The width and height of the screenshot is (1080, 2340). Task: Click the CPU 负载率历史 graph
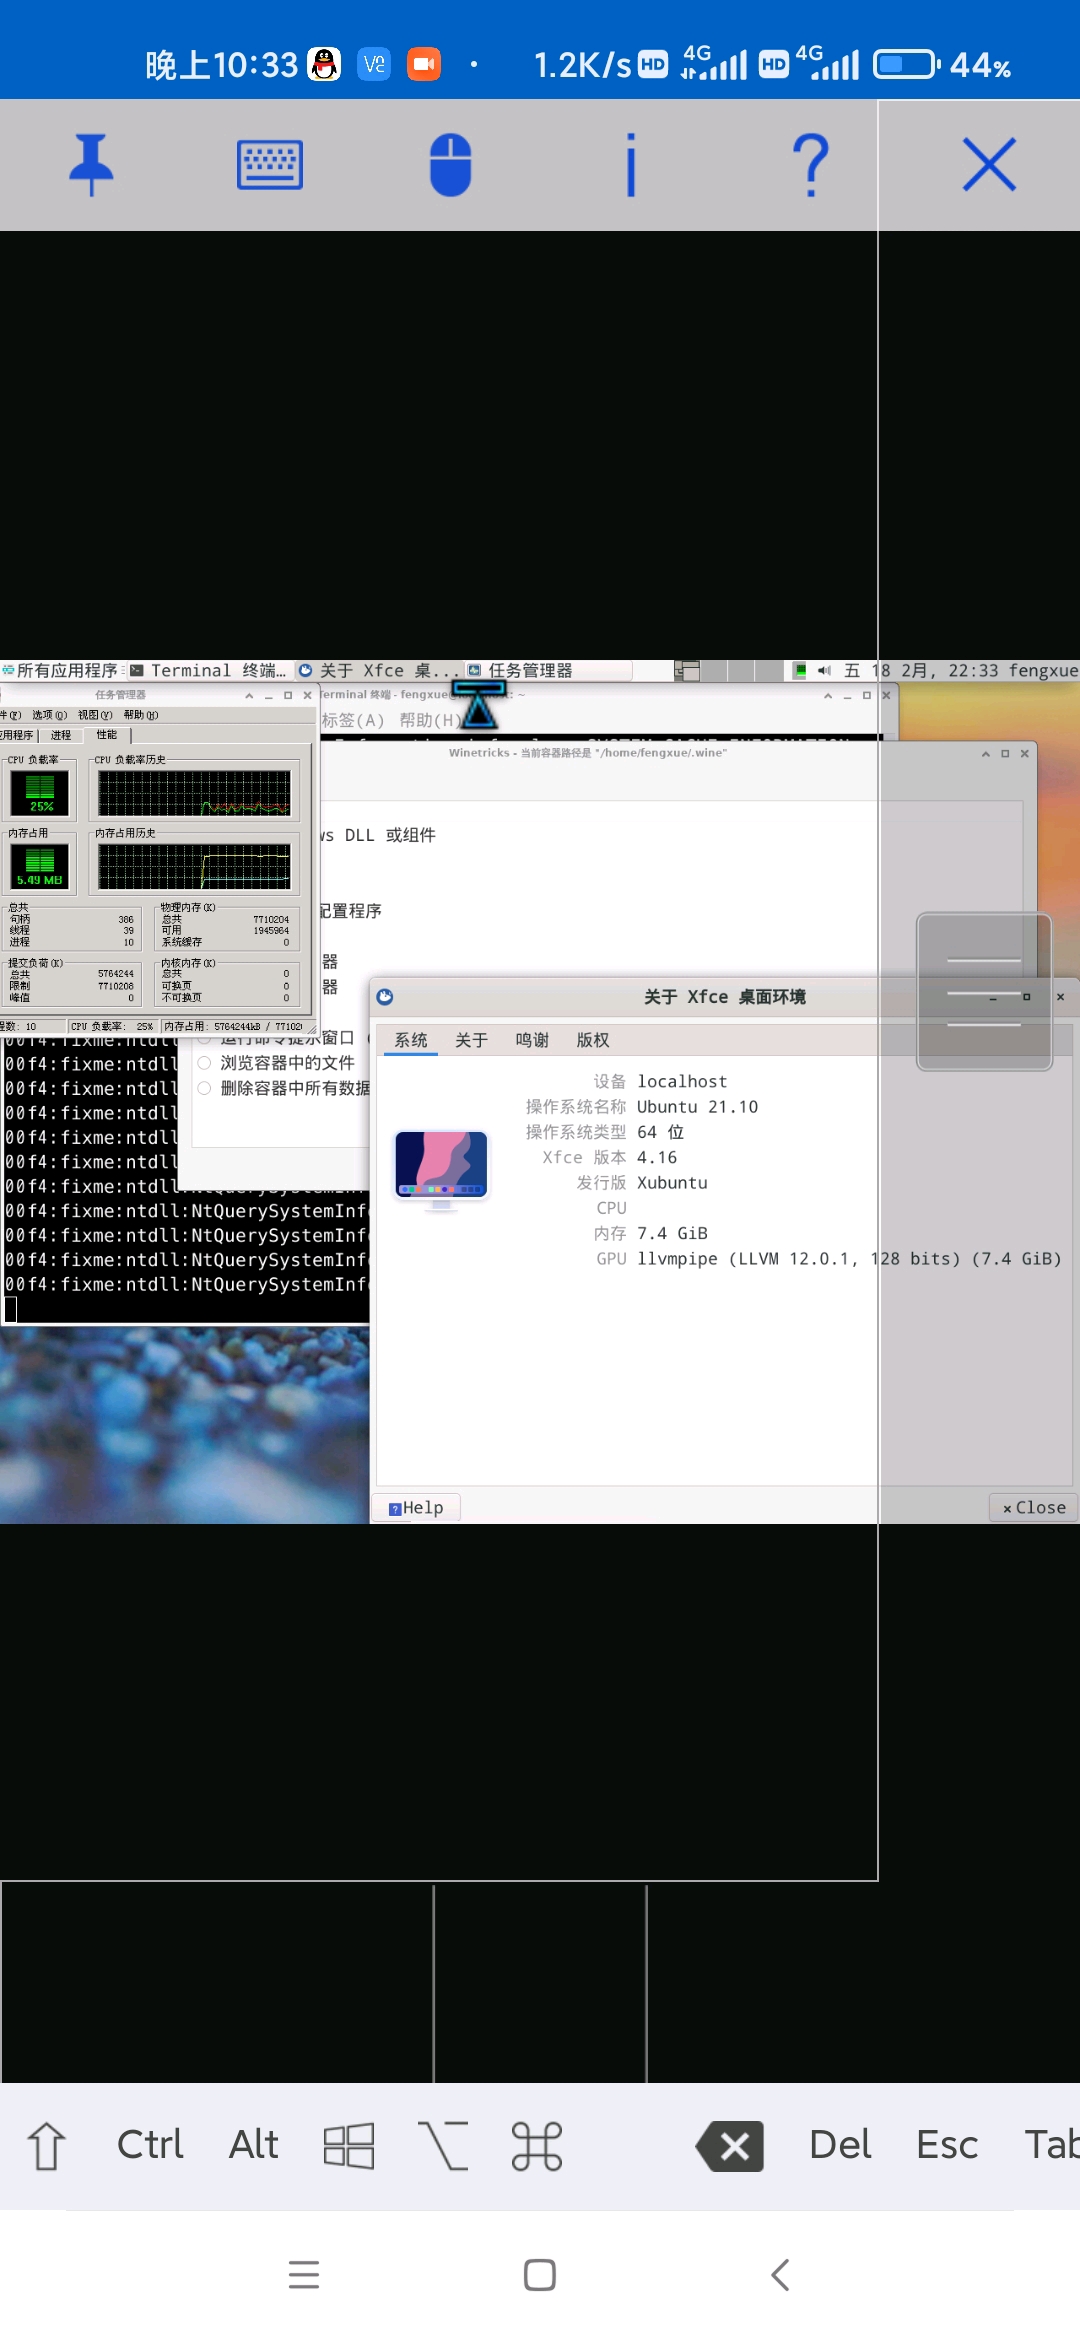194,793
